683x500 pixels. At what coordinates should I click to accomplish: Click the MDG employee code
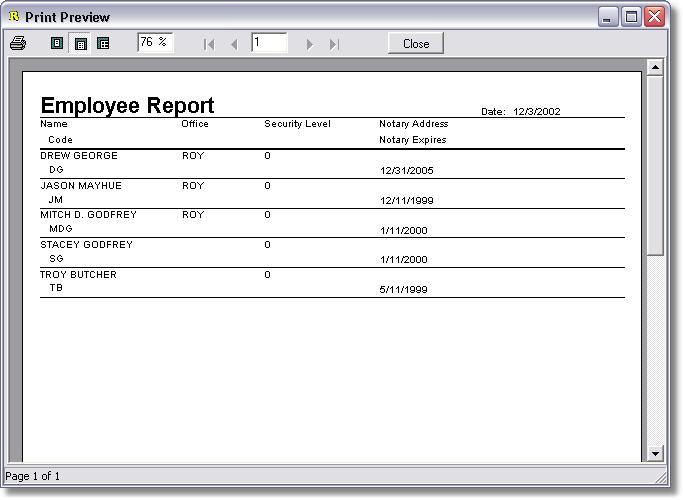pos(61,229)
